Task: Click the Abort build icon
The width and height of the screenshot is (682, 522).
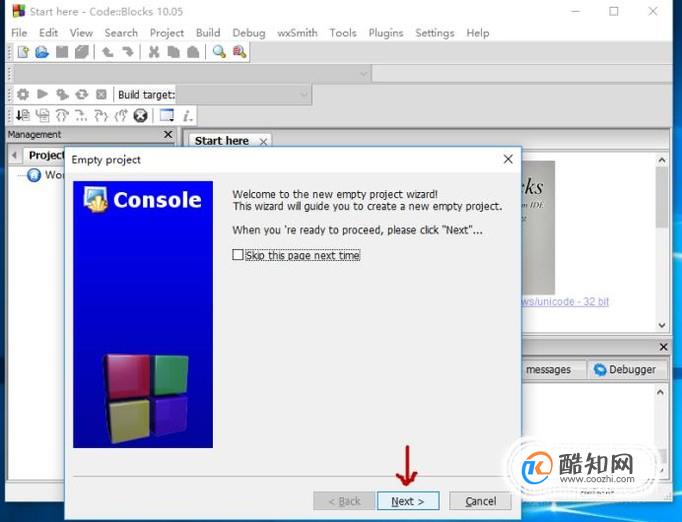Action: tap(101, 94)
